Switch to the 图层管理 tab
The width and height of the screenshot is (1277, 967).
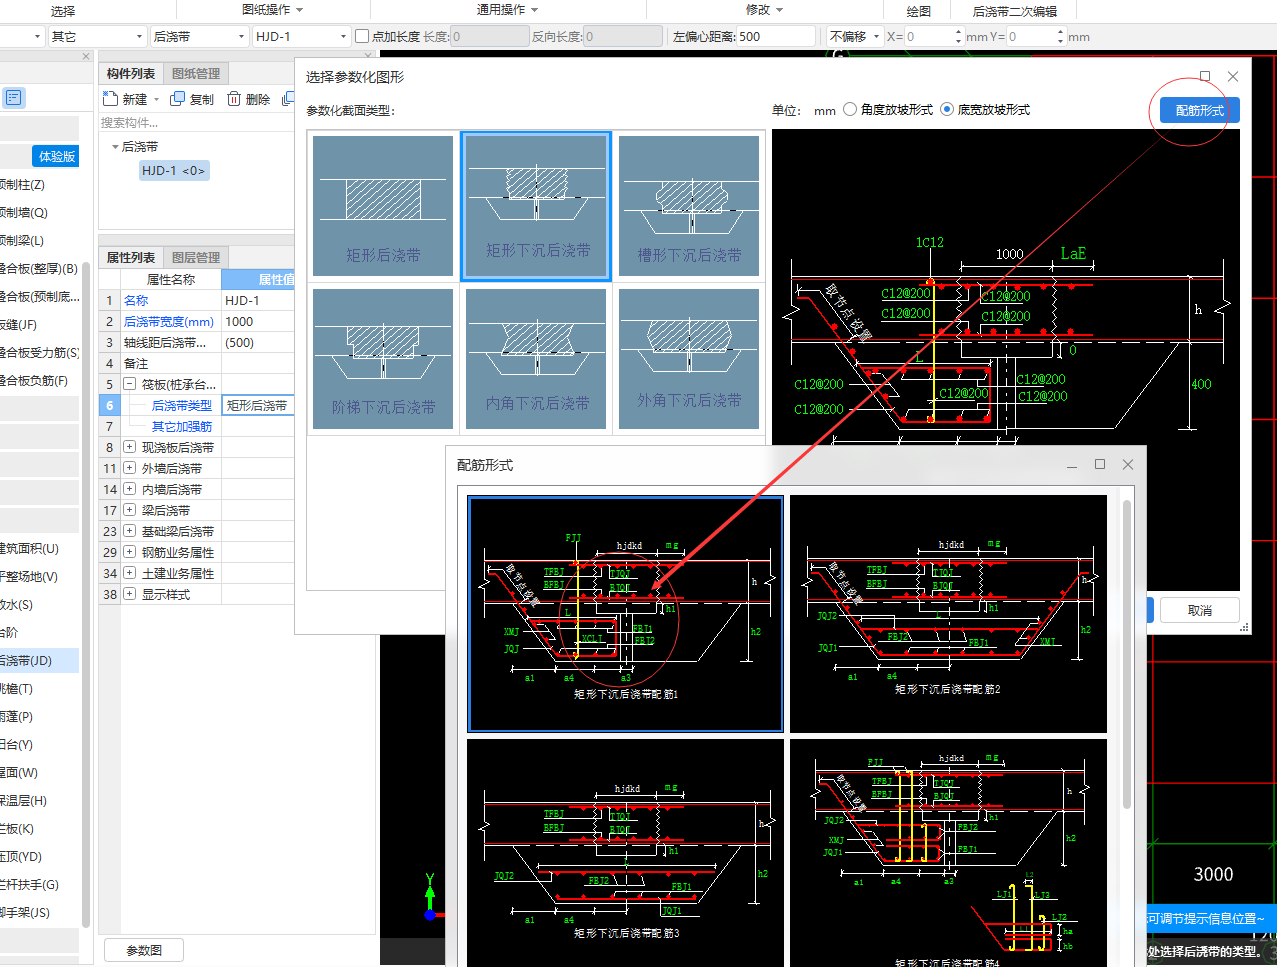pyautogui.click(x=196, y=257)
